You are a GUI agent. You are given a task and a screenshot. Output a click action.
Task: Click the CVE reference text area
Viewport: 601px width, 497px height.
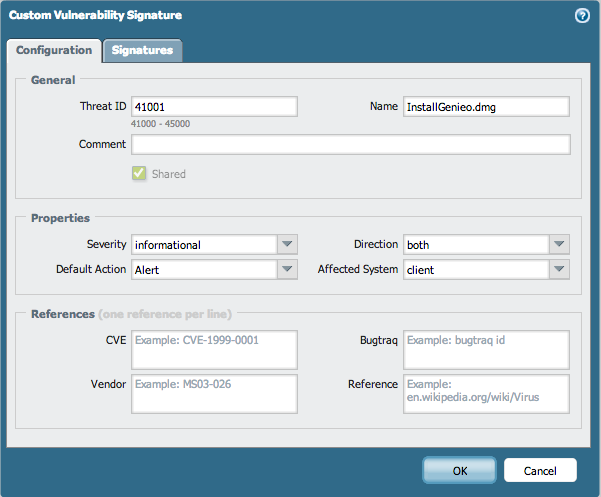click(214, 350)
